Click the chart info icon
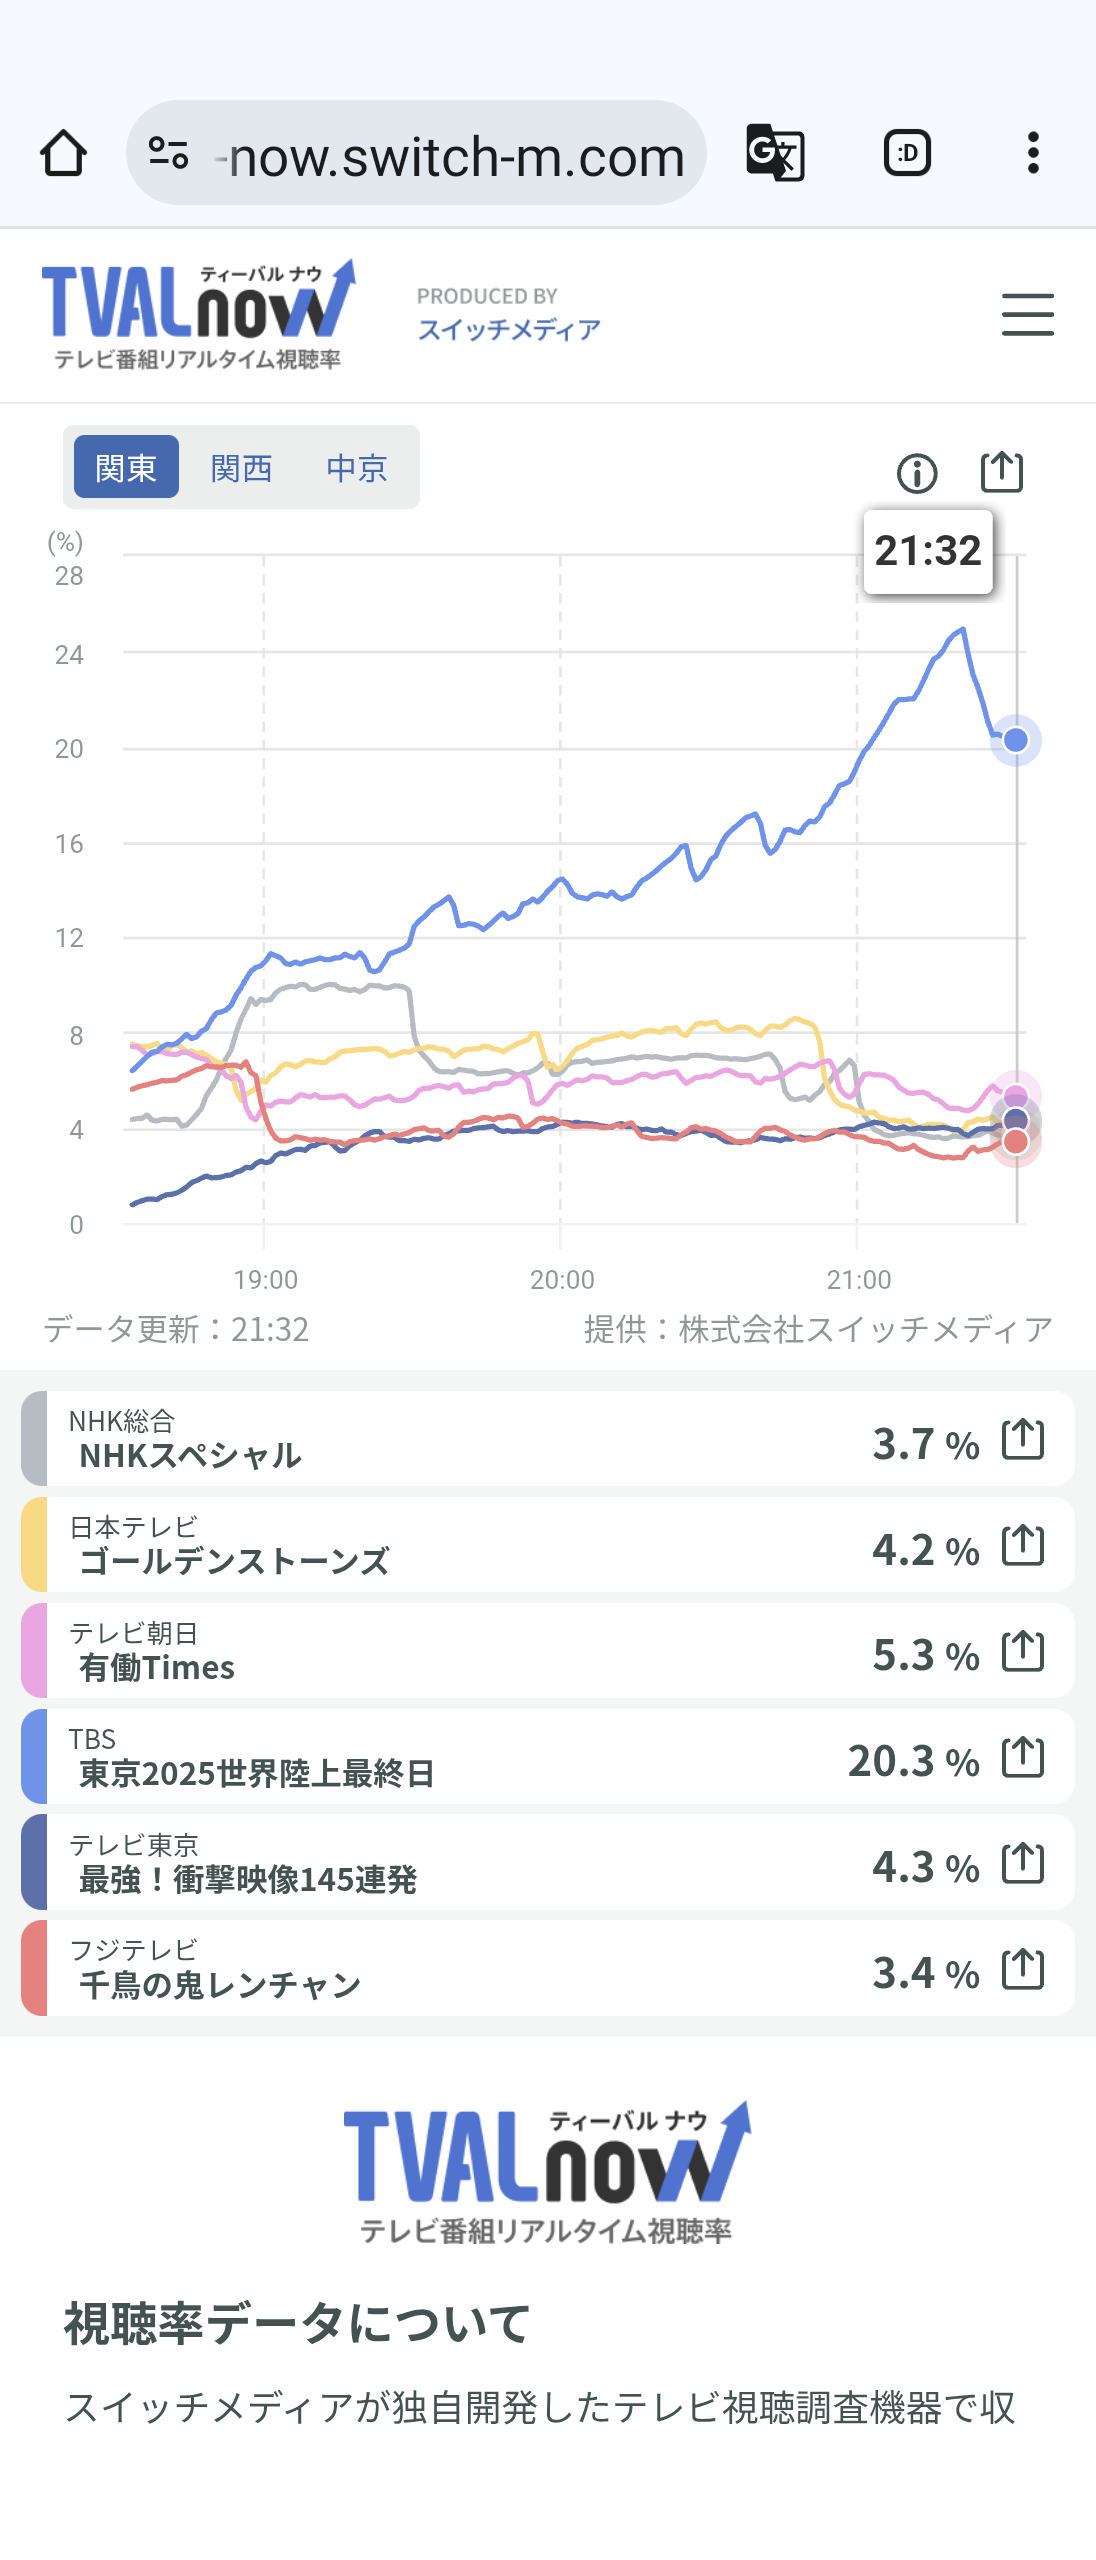 (x=917, y=473)
